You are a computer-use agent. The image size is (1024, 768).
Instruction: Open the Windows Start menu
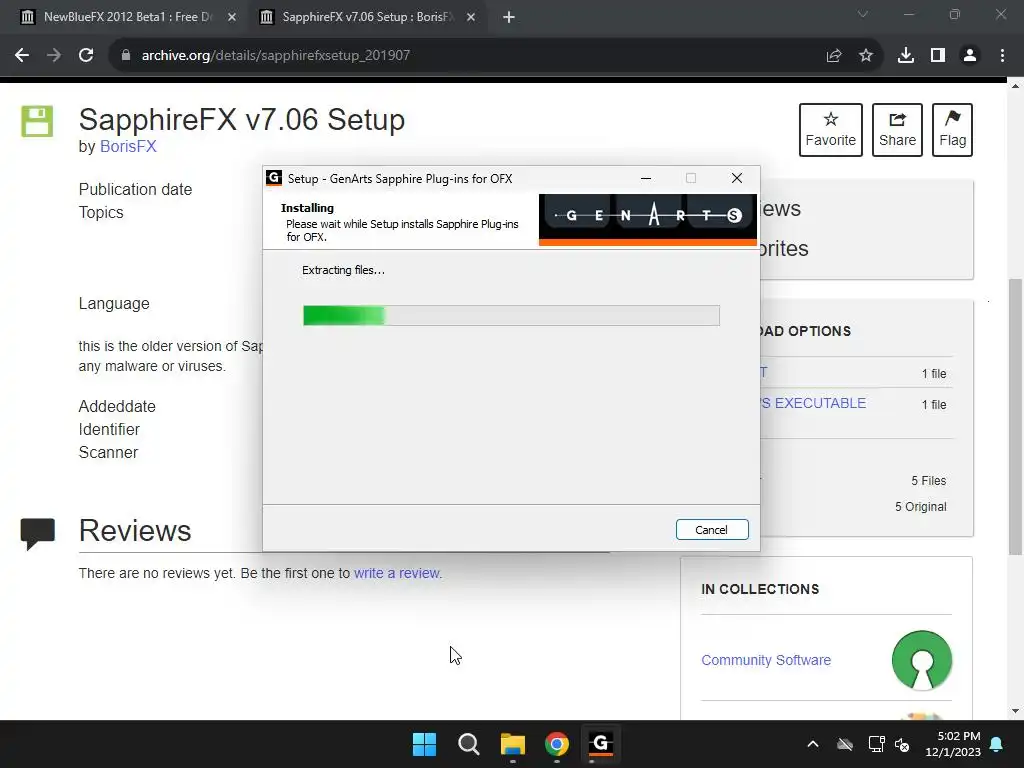point(424,744)
